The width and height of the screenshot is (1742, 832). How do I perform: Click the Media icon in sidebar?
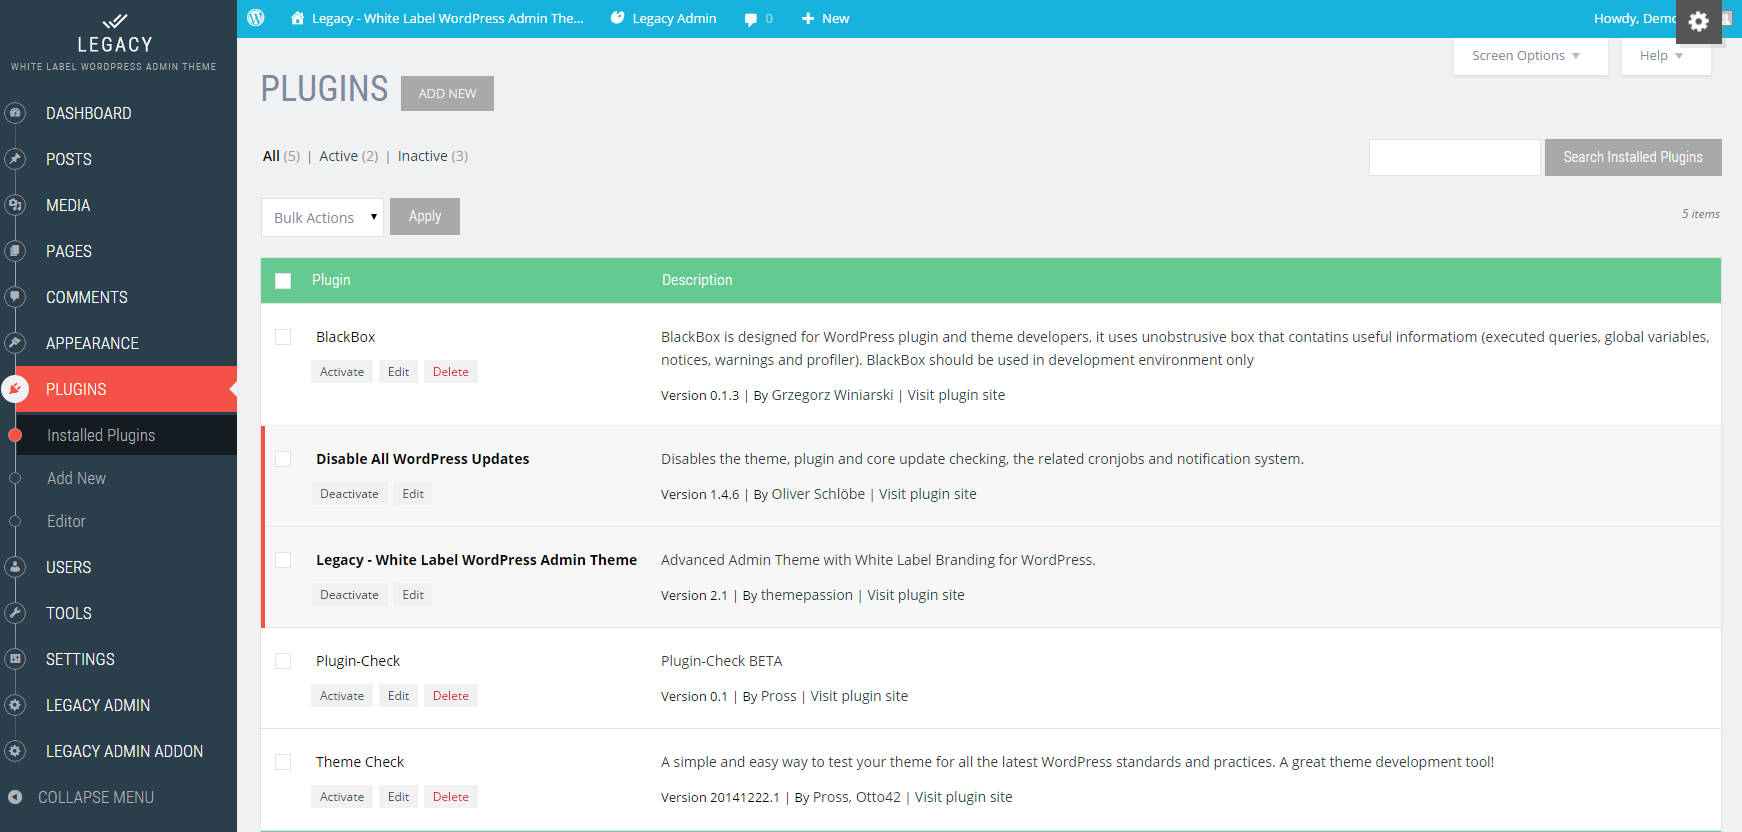15,205
